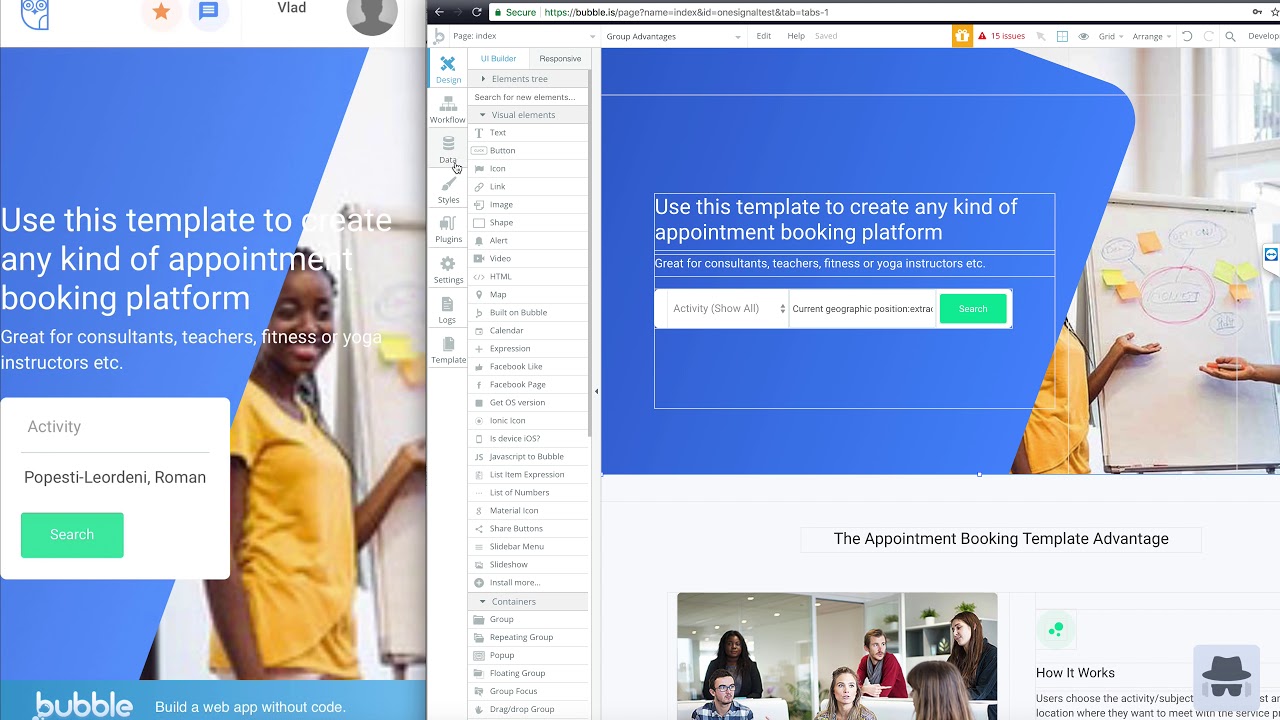Open the Arrange dropdown
The image size is (1280, 720).
pyautogui.click(x=1152, y=36)
